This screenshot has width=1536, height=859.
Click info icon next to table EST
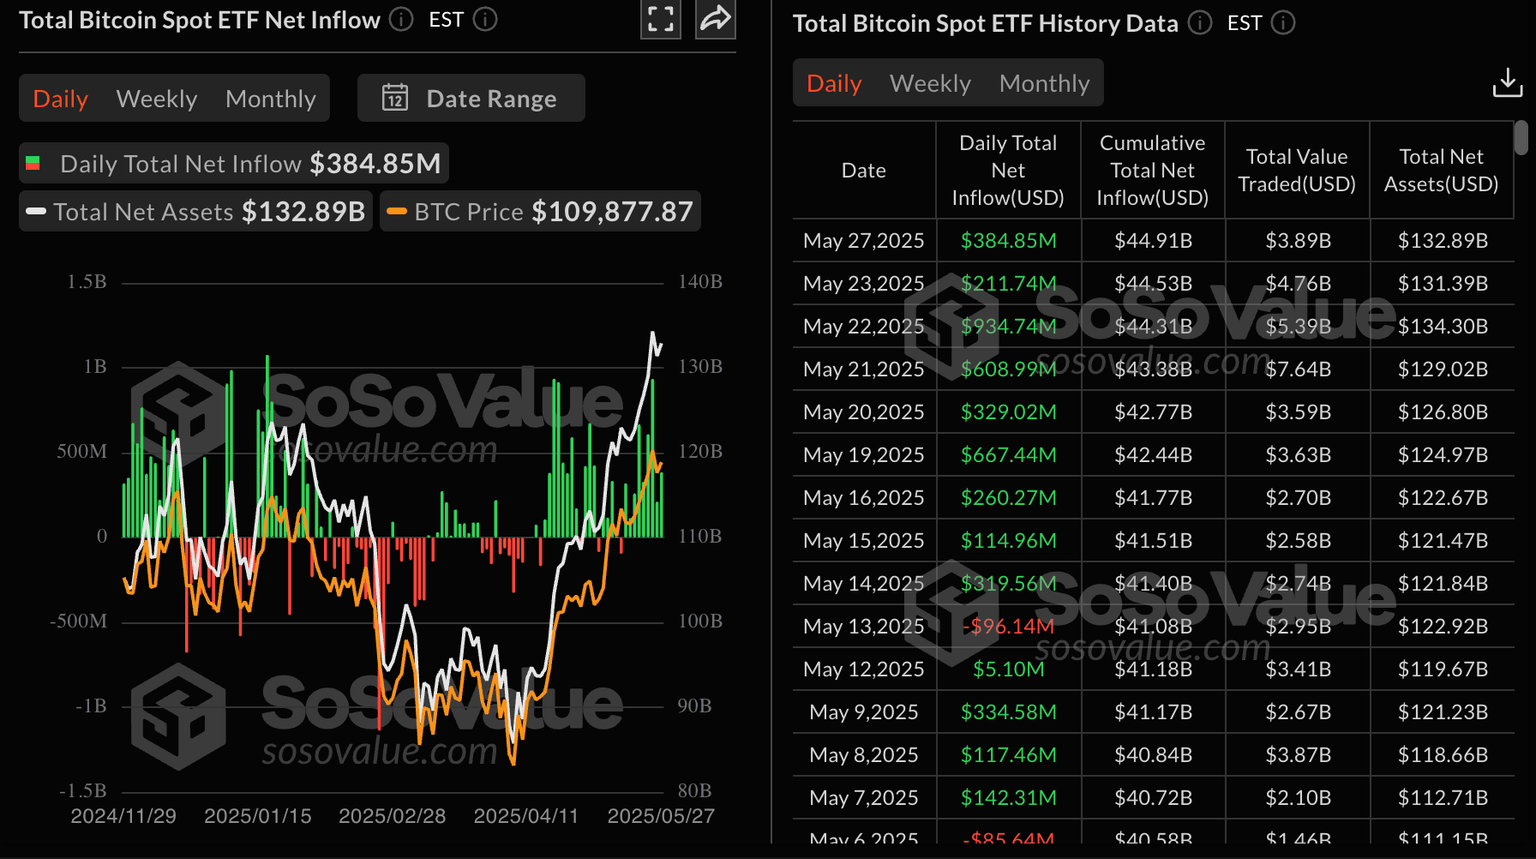click(1283, 23)
